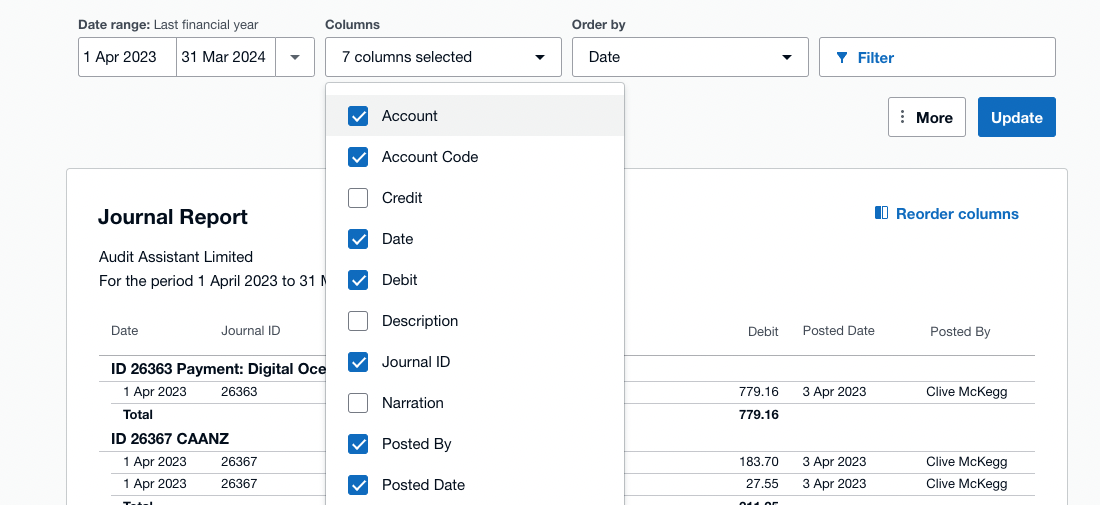The width and height of the screenshot is (1100, 505).
Task: Click the ID 26363 Payment group heading
Action: click(218, 369)
